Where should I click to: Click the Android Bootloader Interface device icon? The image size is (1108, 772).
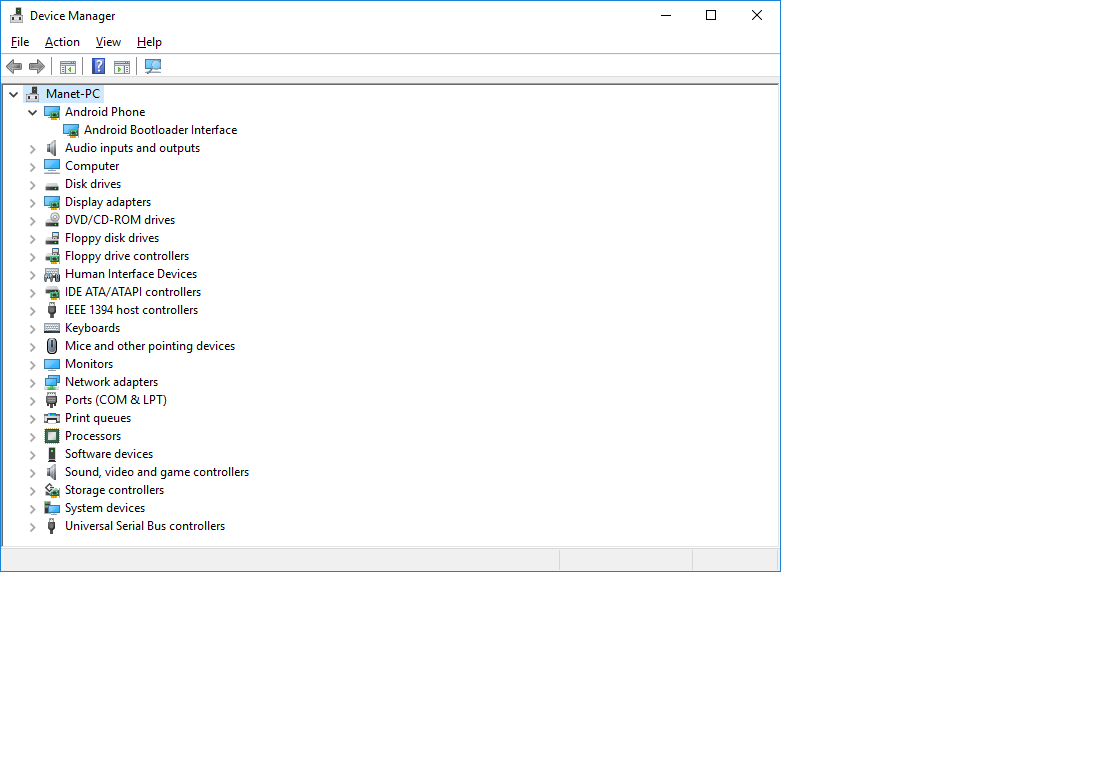71,130
